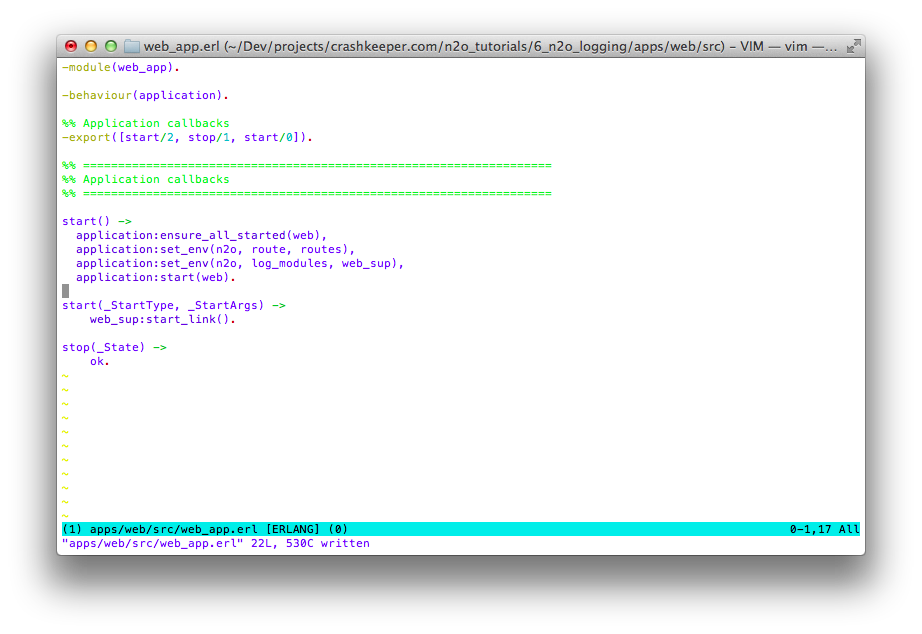
Task: Click the -export([start/2, stop/1, start/0]) line
Action: point(187,137)
